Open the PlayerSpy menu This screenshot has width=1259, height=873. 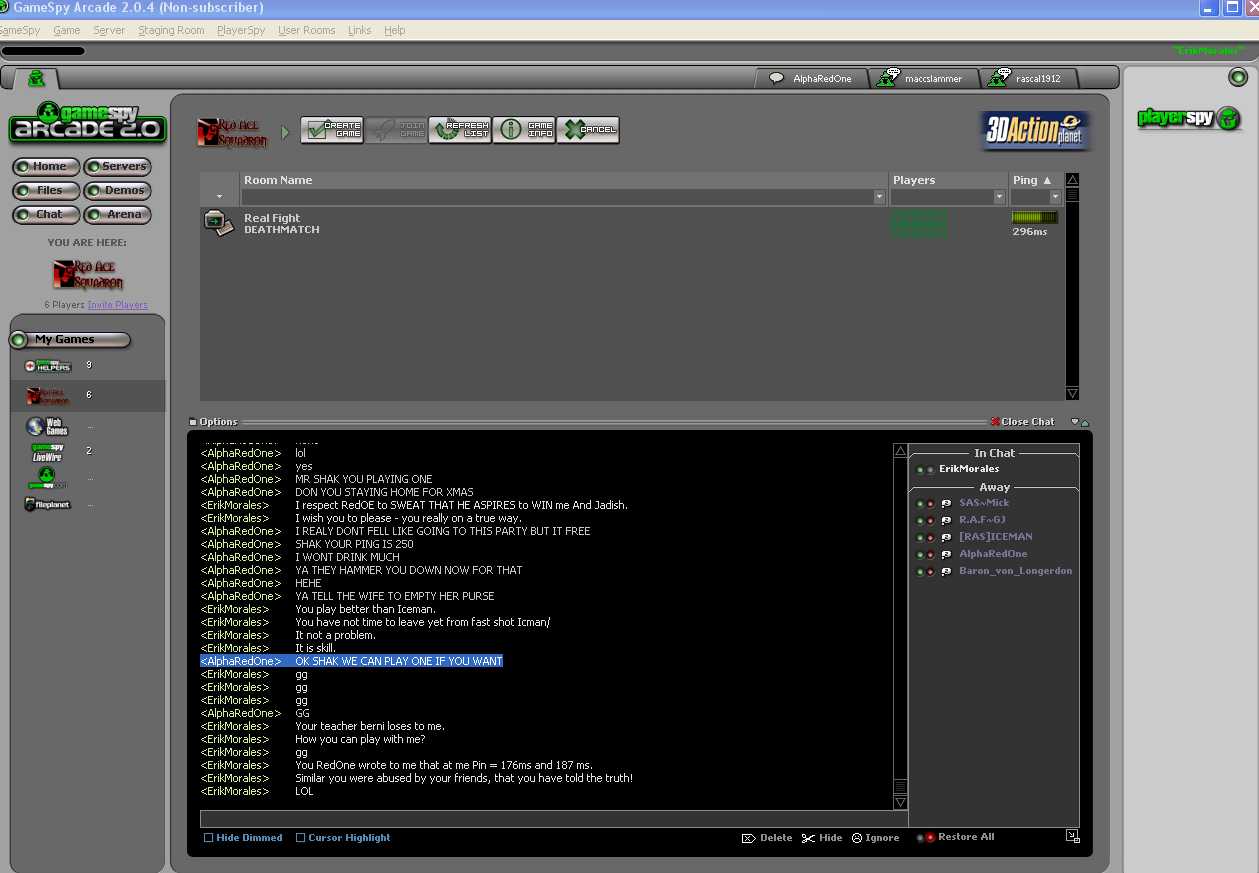pos(241,30)
